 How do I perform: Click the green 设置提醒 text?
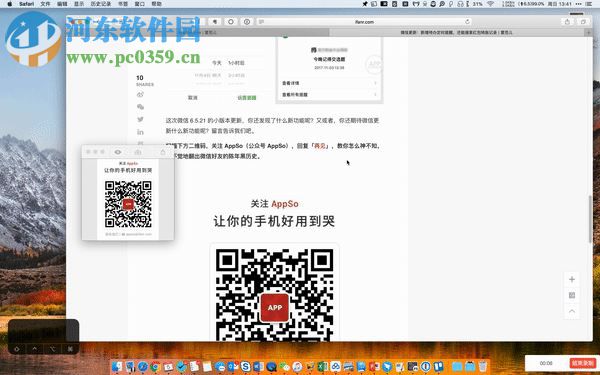(x=247, y=98)
